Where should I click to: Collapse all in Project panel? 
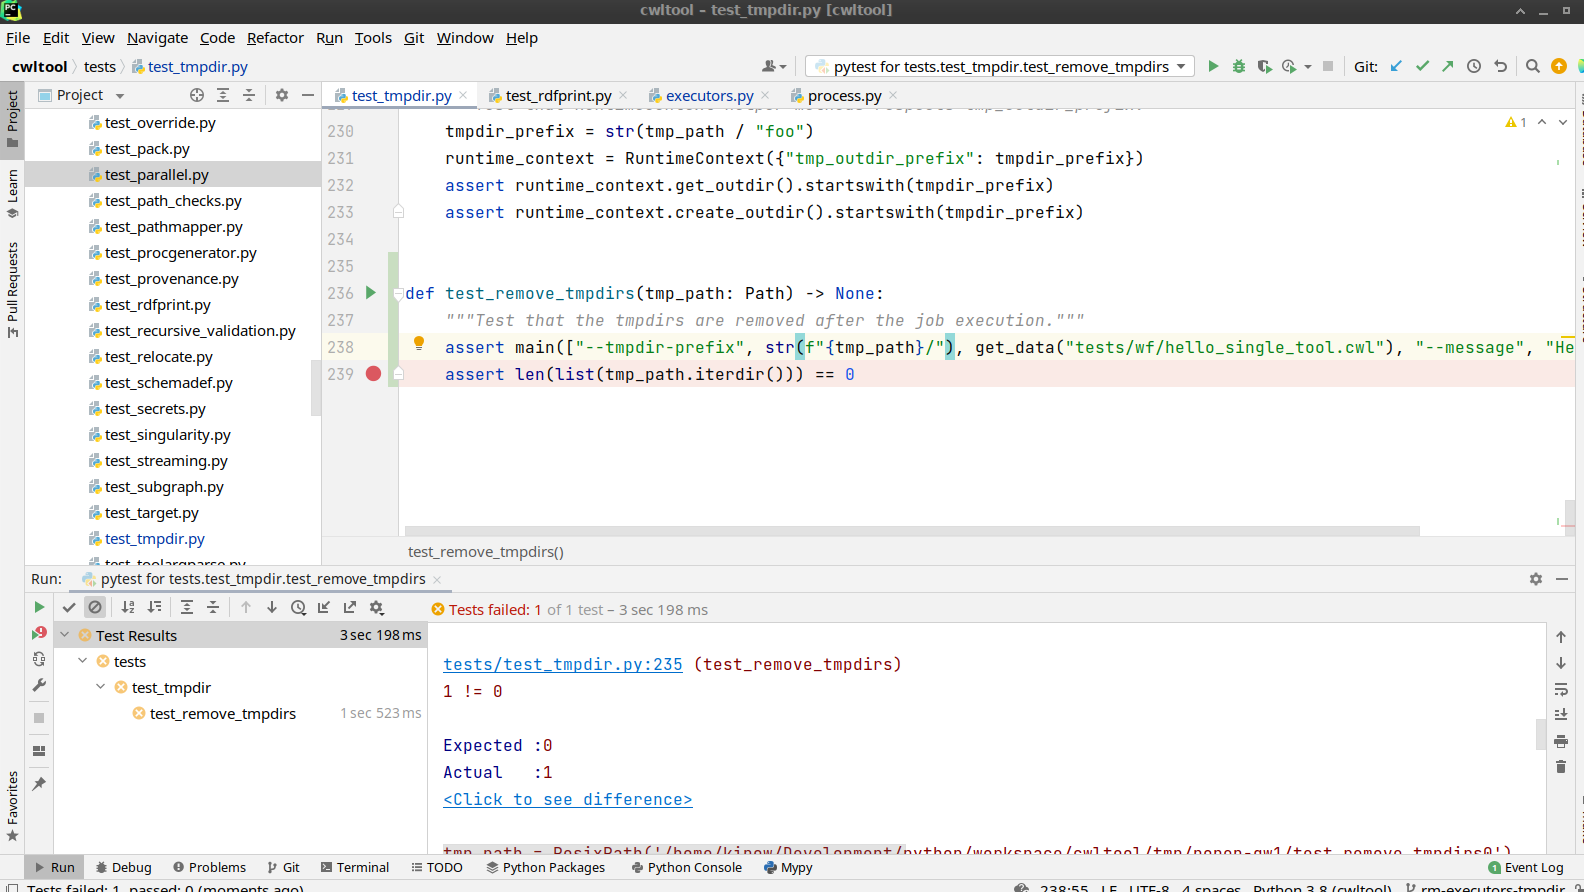pyautogui.click(x=249, y=95)
